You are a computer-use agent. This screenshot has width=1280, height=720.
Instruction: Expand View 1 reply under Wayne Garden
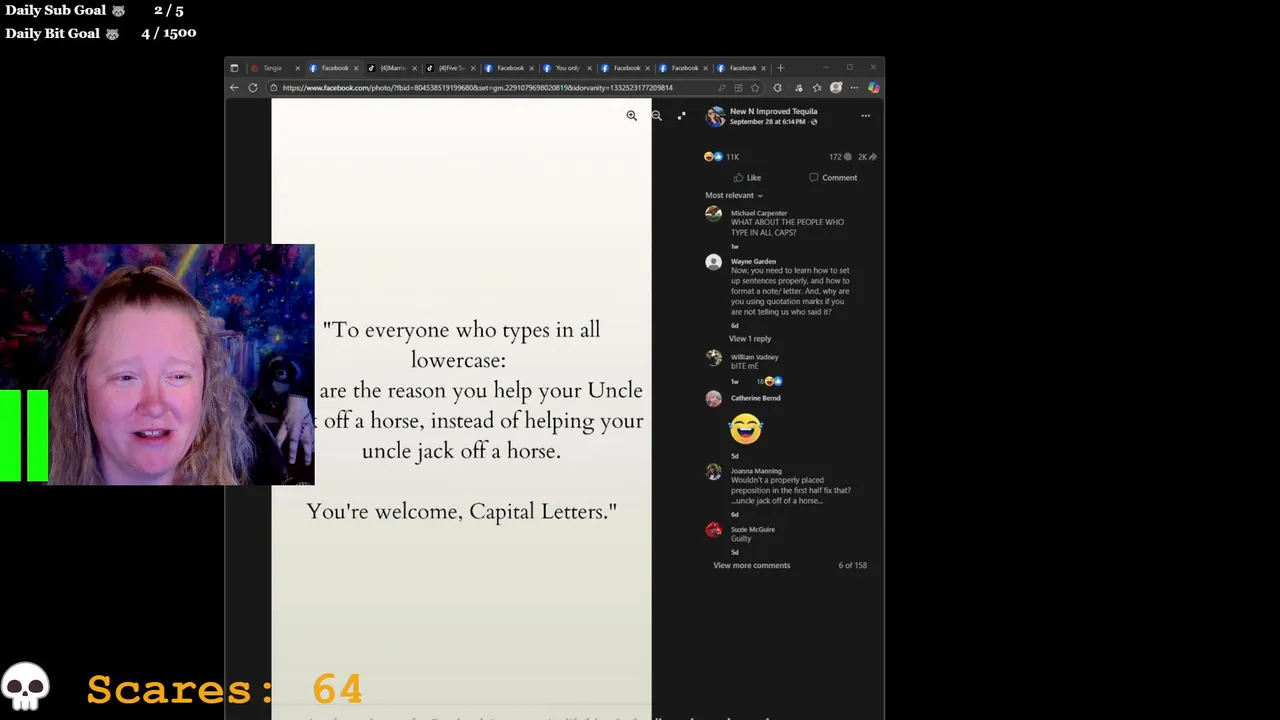[x=750, y=339]
